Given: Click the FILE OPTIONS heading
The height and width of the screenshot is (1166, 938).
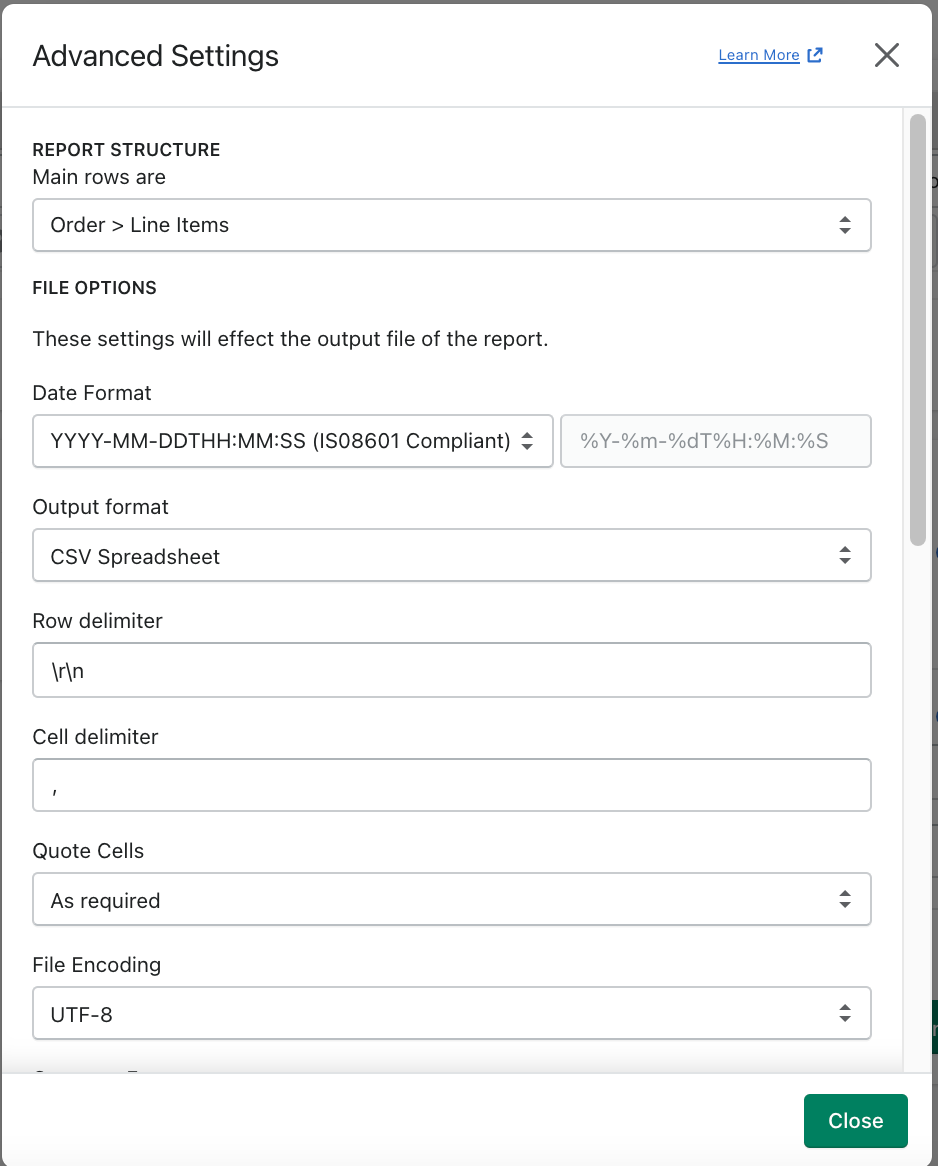Looking at the screenshot, I should coord(94,288).
